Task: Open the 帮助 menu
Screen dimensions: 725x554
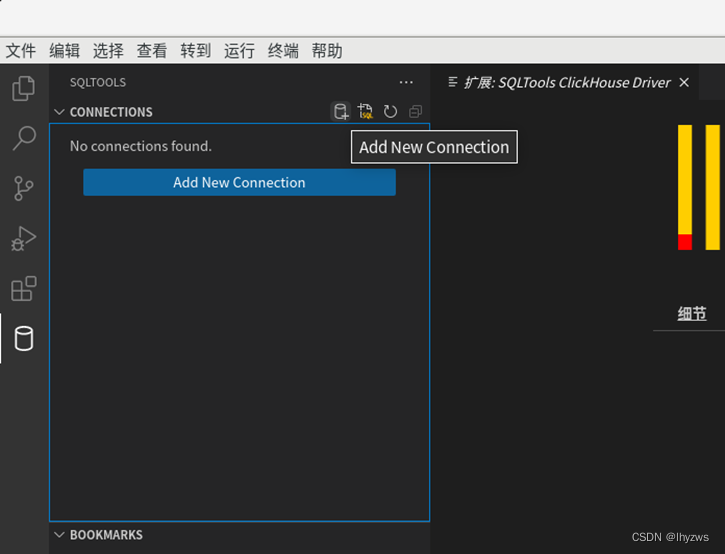Action: click(327, 50)
